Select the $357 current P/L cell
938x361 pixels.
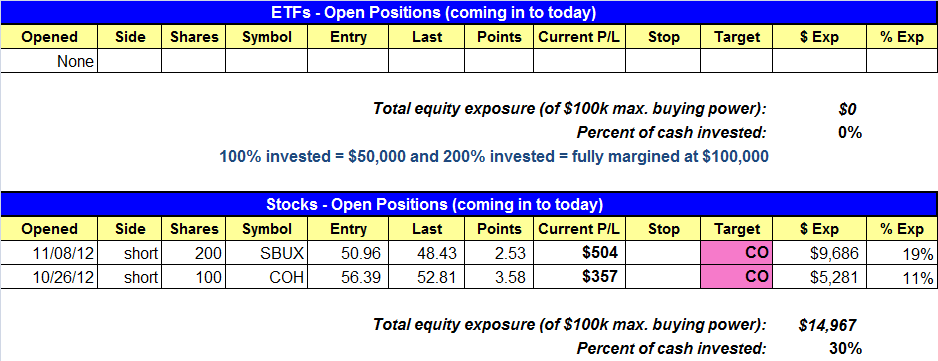point(579,277)
